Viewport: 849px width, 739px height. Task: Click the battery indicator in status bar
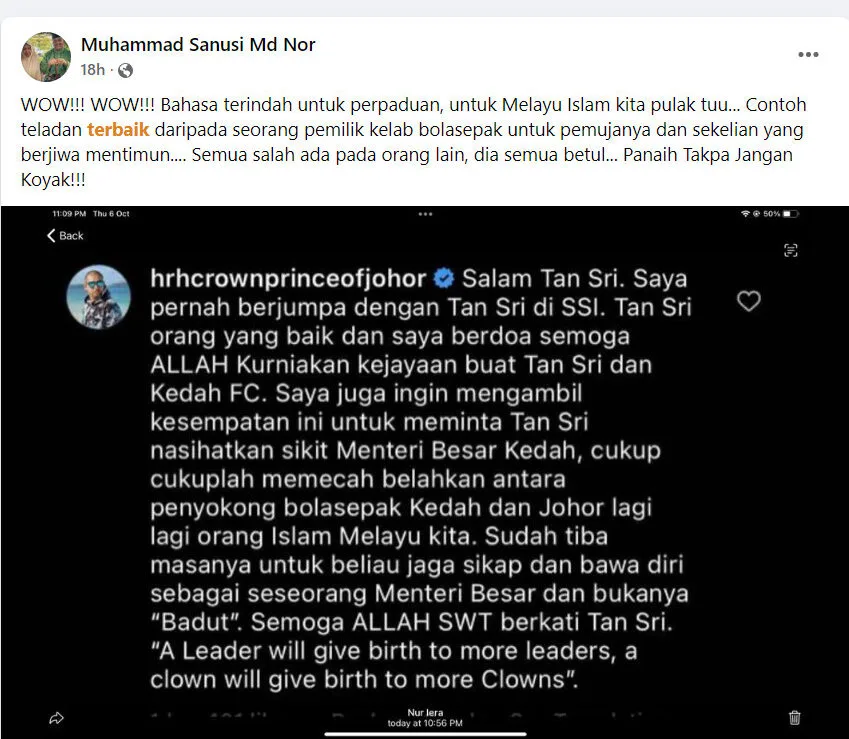tap(791, 214)
